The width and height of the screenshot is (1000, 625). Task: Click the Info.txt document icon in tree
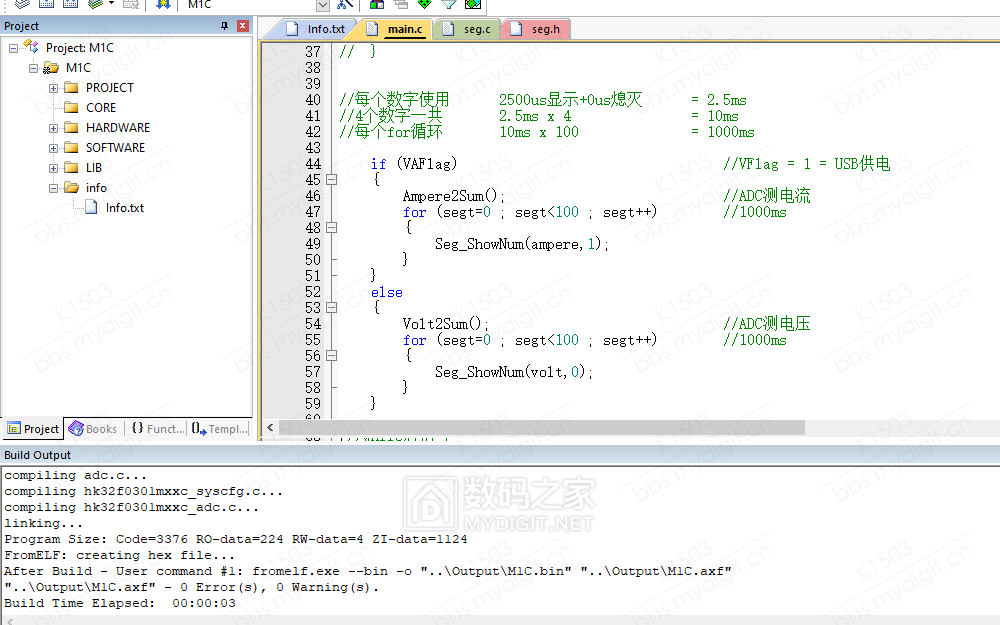tap(91, 207)
